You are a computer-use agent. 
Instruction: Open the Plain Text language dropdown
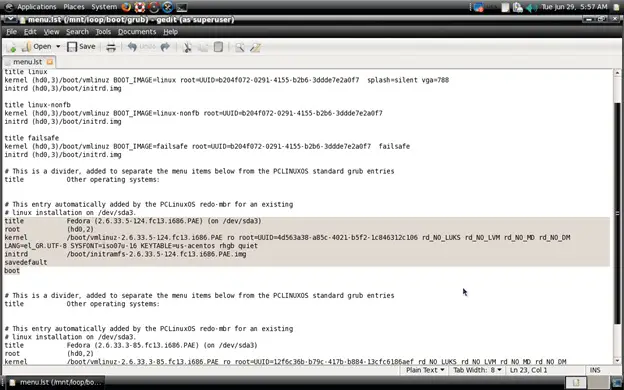(x=425, y=370)
